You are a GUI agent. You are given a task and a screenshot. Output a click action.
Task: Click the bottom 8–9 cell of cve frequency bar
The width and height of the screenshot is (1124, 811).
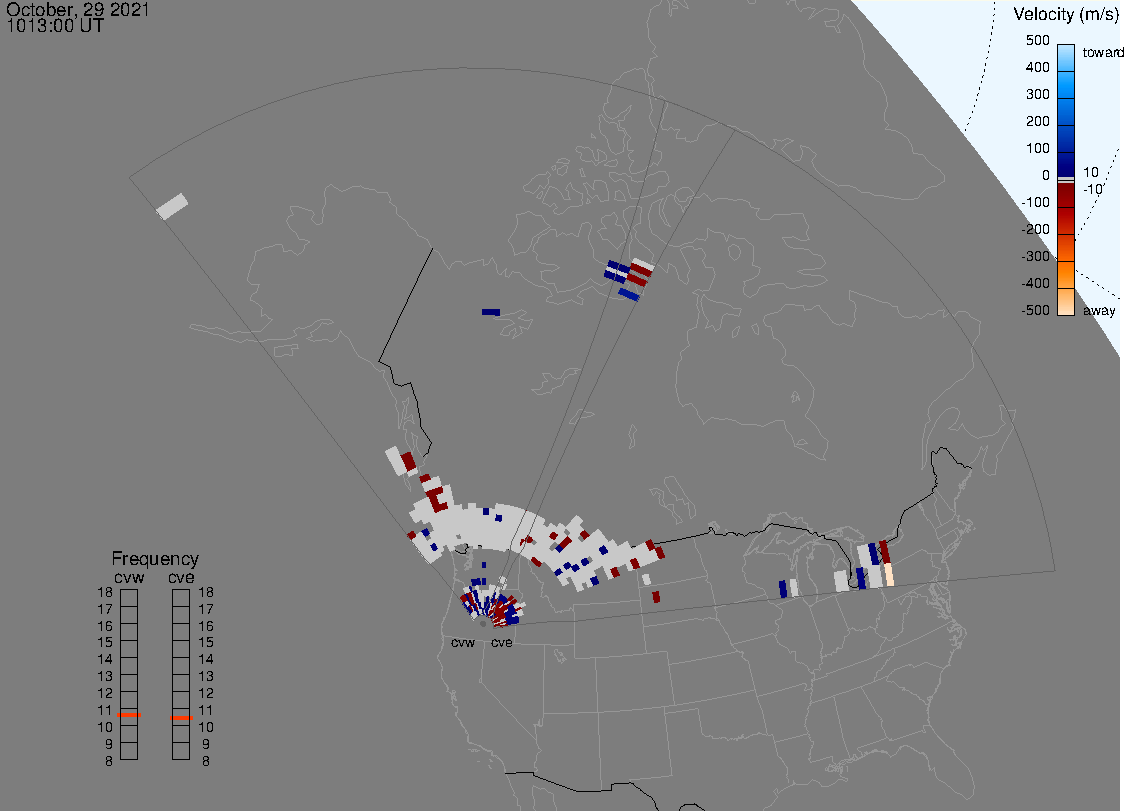point(181,751)
